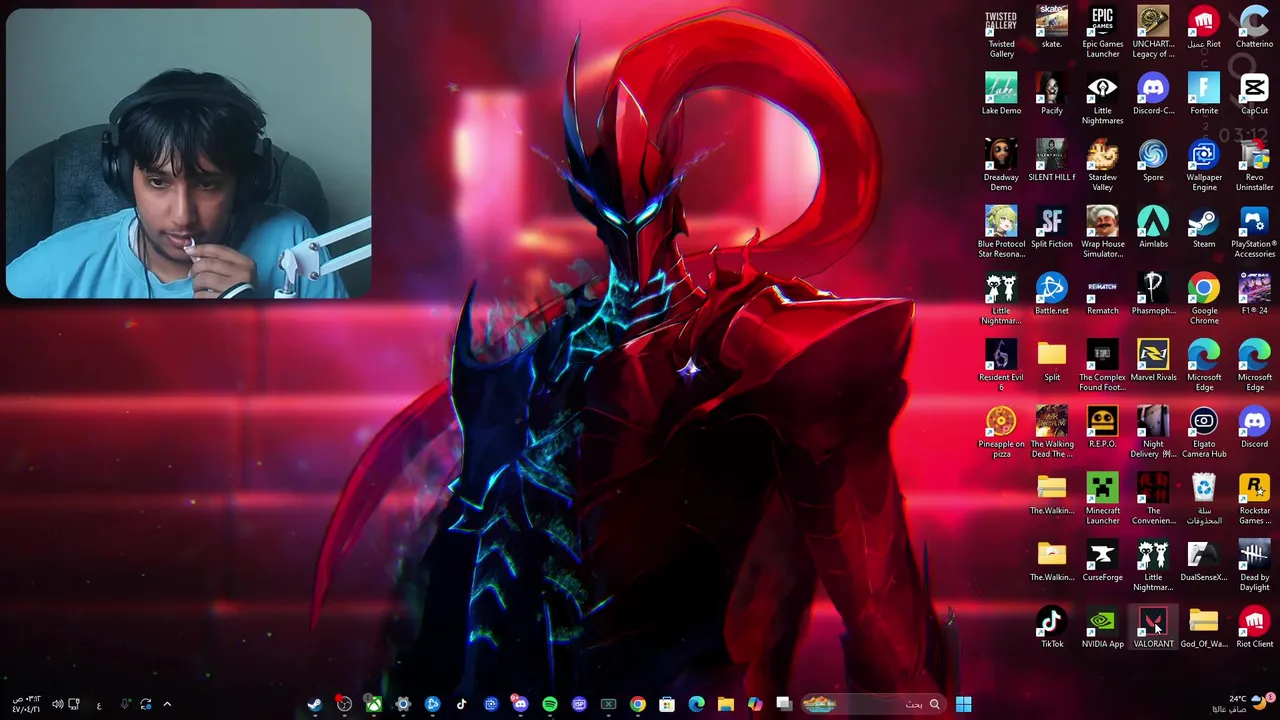Screen dimensions: 1280x720
Task: Open the Chatterino desktop shortcut
Action: 1254,28
